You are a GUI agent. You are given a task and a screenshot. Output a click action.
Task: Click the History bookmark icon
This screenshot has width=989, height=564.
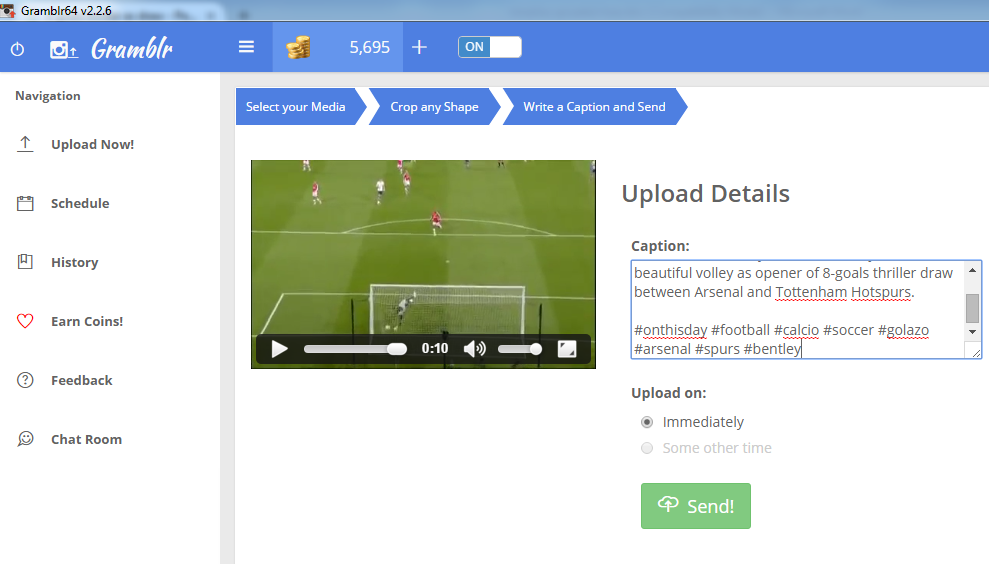pyautogui.click(x=25, y=262)
